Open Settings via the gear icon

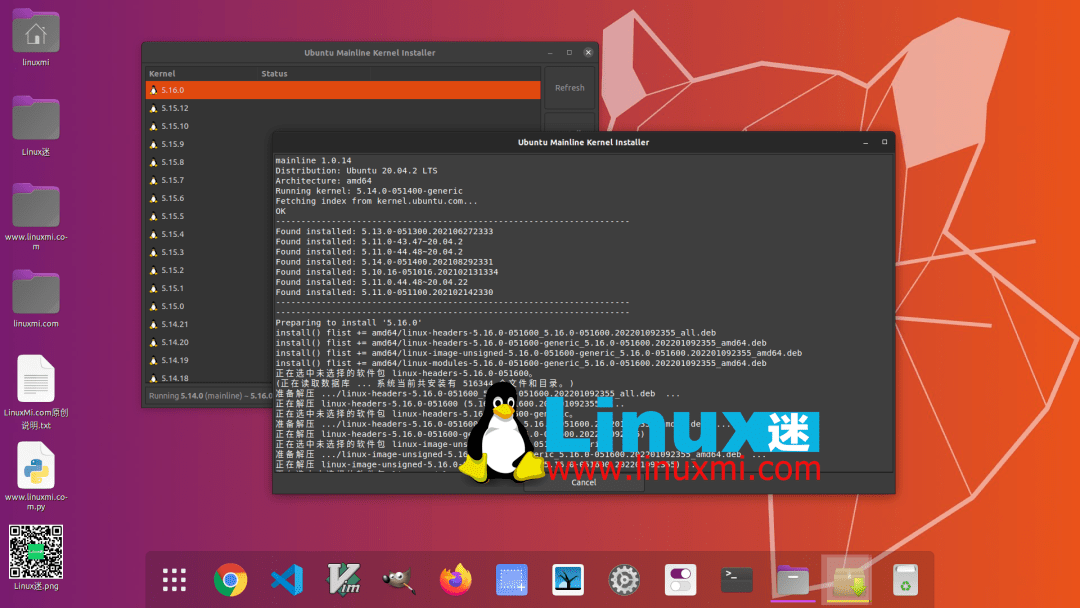click(x=624, y=580)
